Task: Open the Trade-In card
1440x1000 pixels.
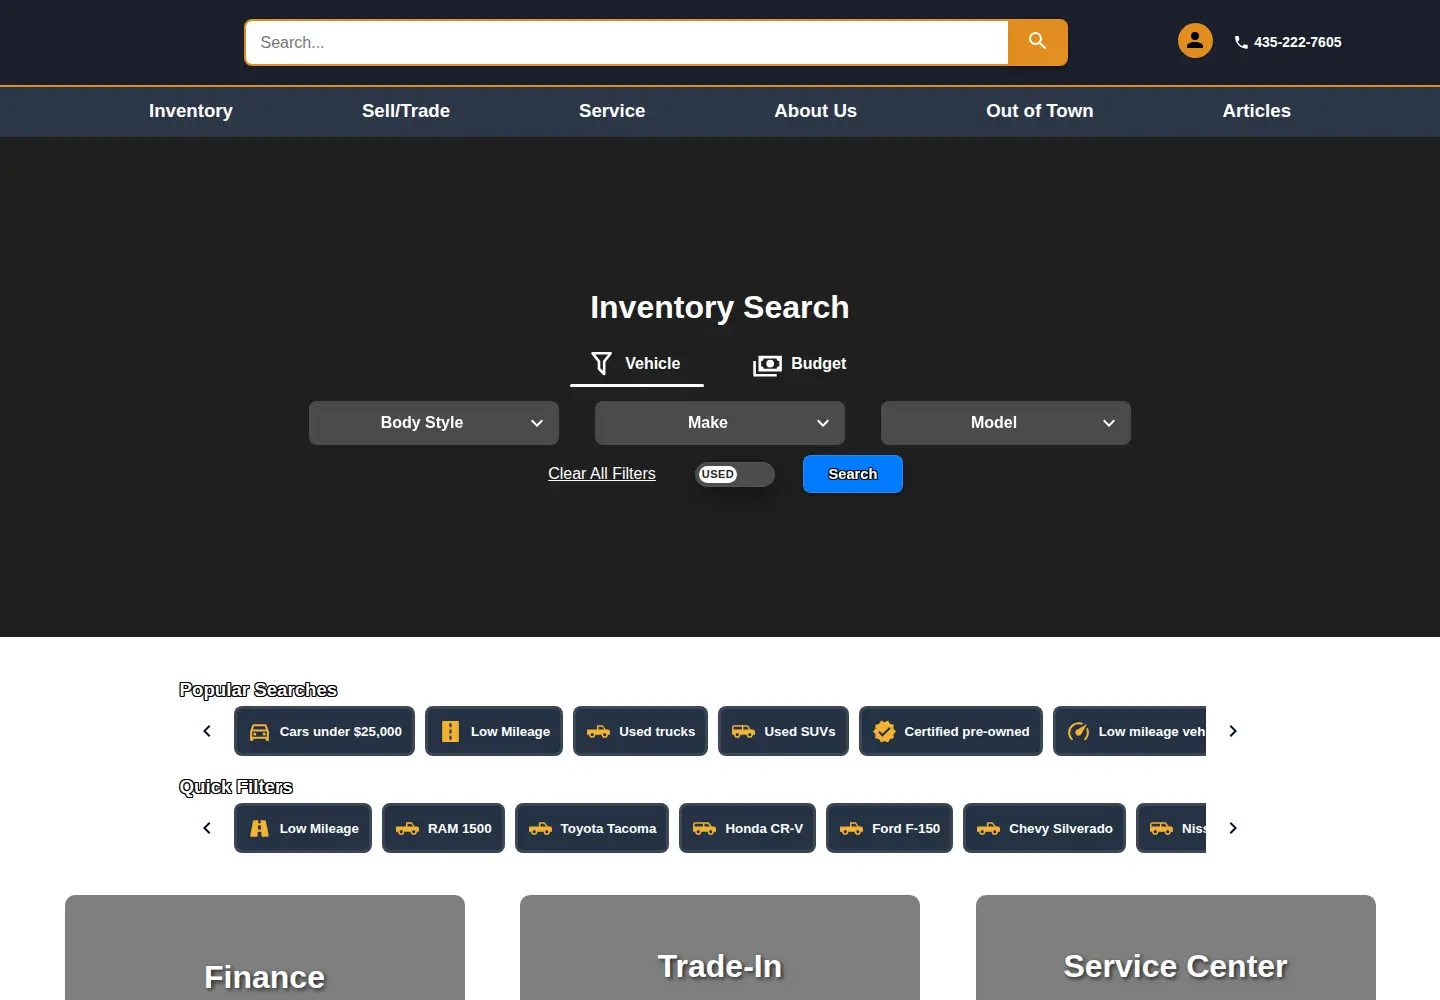Action: point(720,947)
